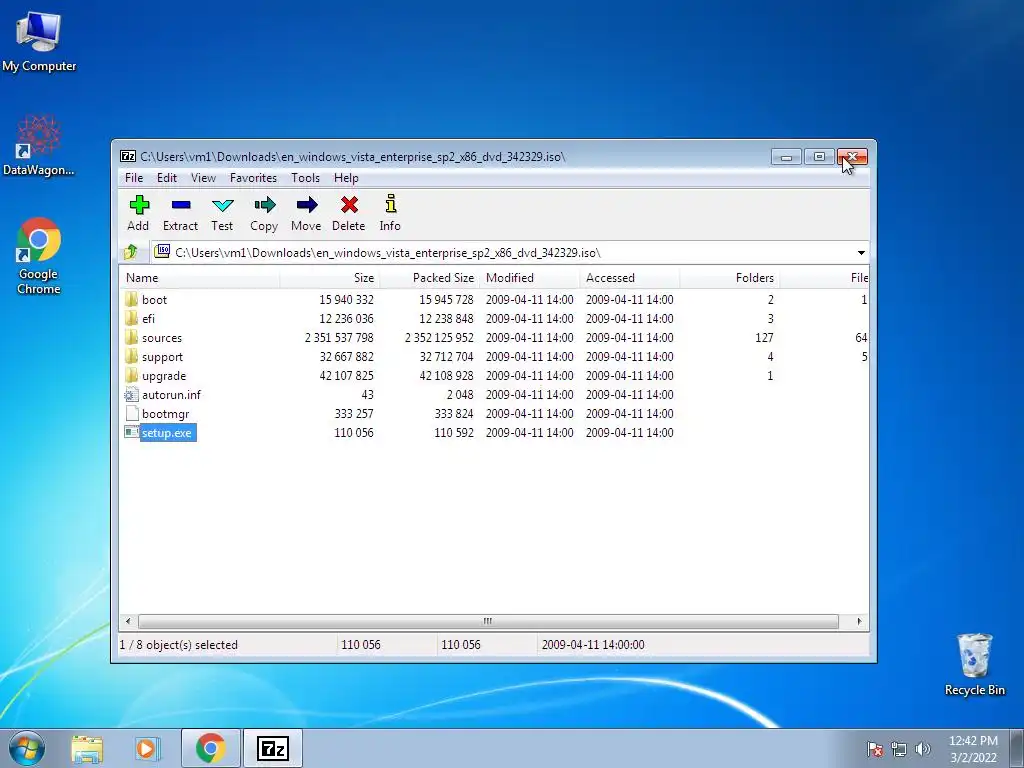Run the Test archive tool
Image resolution: width=1024 pixels, height=768 pixels.
[x=222, y=205]
